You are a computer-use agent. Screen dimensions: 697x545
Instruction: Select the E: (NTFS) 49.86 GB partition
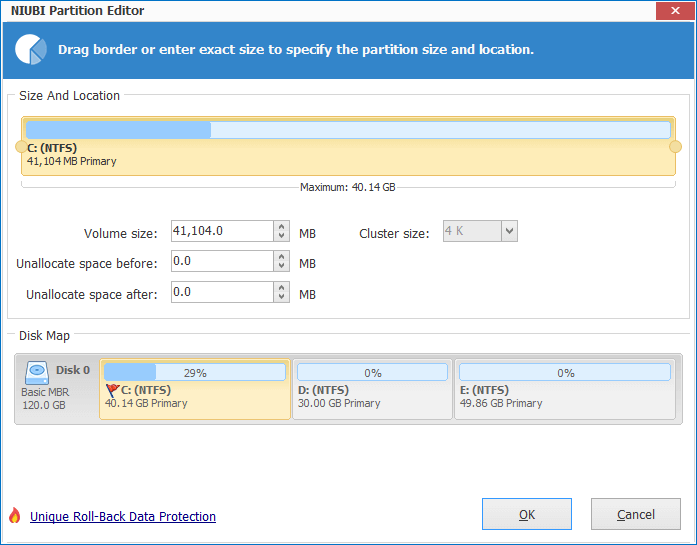click(x=565, y=389)
